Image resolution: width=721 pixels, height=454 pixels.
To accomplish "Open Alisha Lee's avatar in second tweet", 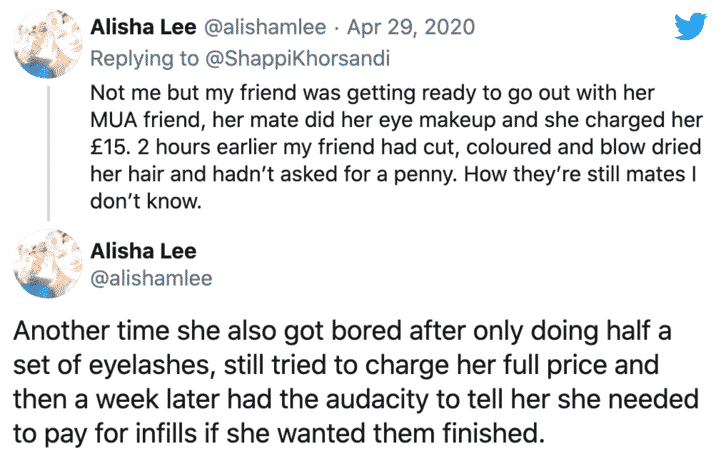I will [48, 264].
